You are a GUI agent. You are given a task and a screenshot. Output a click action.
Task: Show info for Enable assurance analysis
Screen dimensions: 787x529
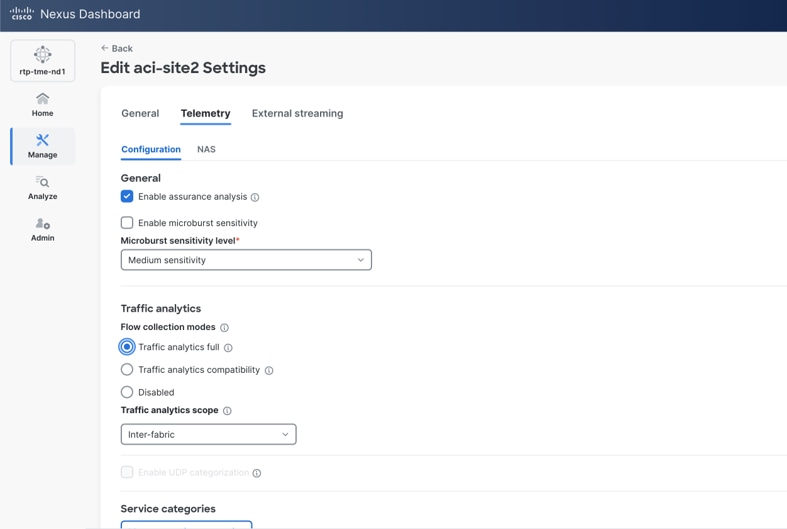point(255,197)
